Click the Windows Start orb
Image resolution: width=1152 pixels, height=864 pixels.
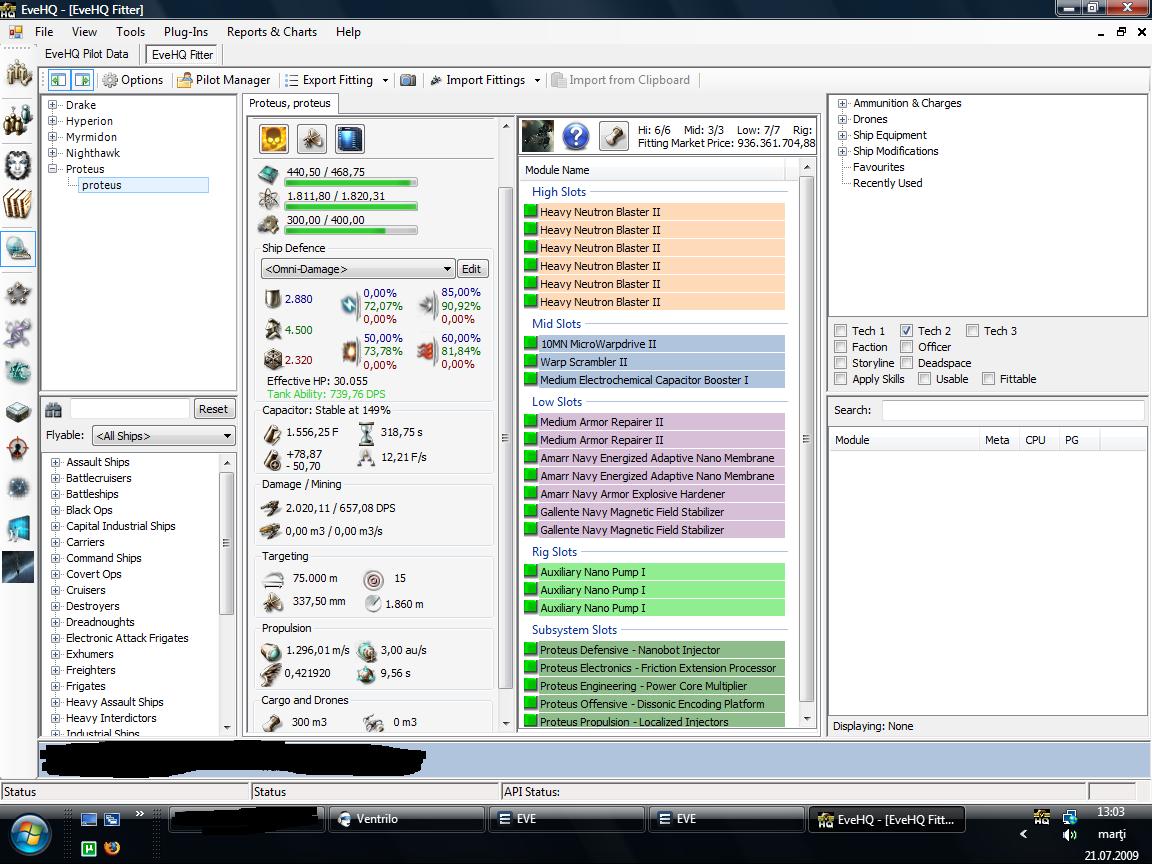29,835
